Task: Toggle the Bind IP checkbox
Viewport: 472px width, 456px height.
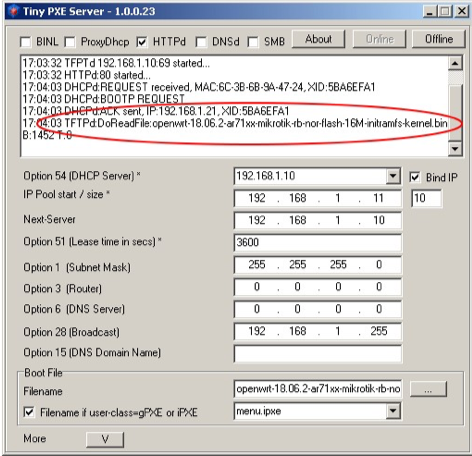Action: point(414,177)
